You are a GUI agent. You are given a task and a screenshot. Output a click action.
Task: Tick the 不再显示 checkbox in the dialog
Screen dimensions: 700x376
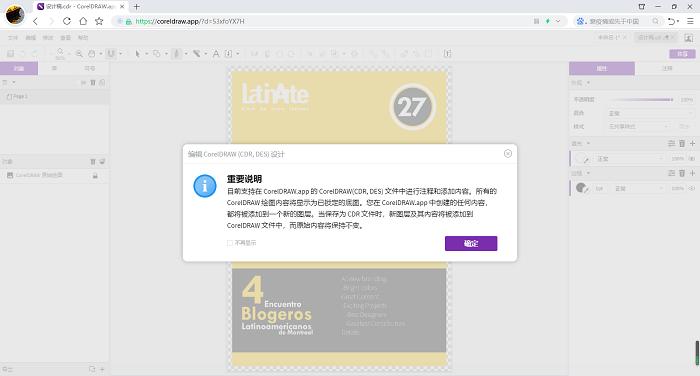229,243
